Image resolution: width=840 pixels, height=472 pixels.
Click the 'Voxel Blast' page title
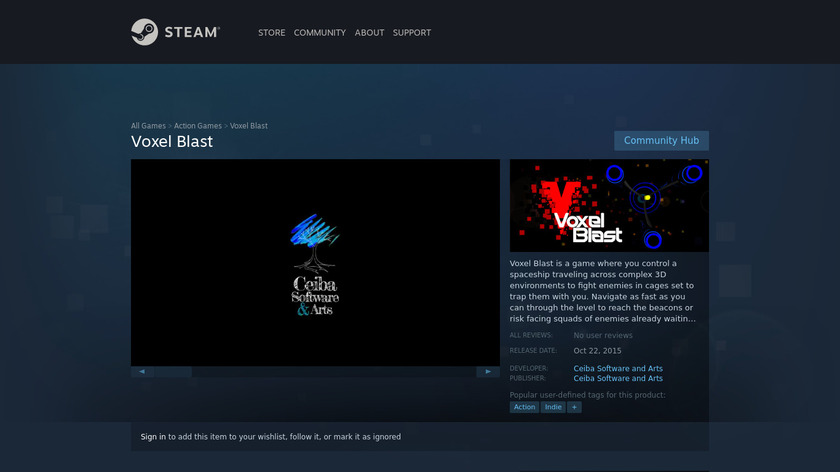(172, 141)
